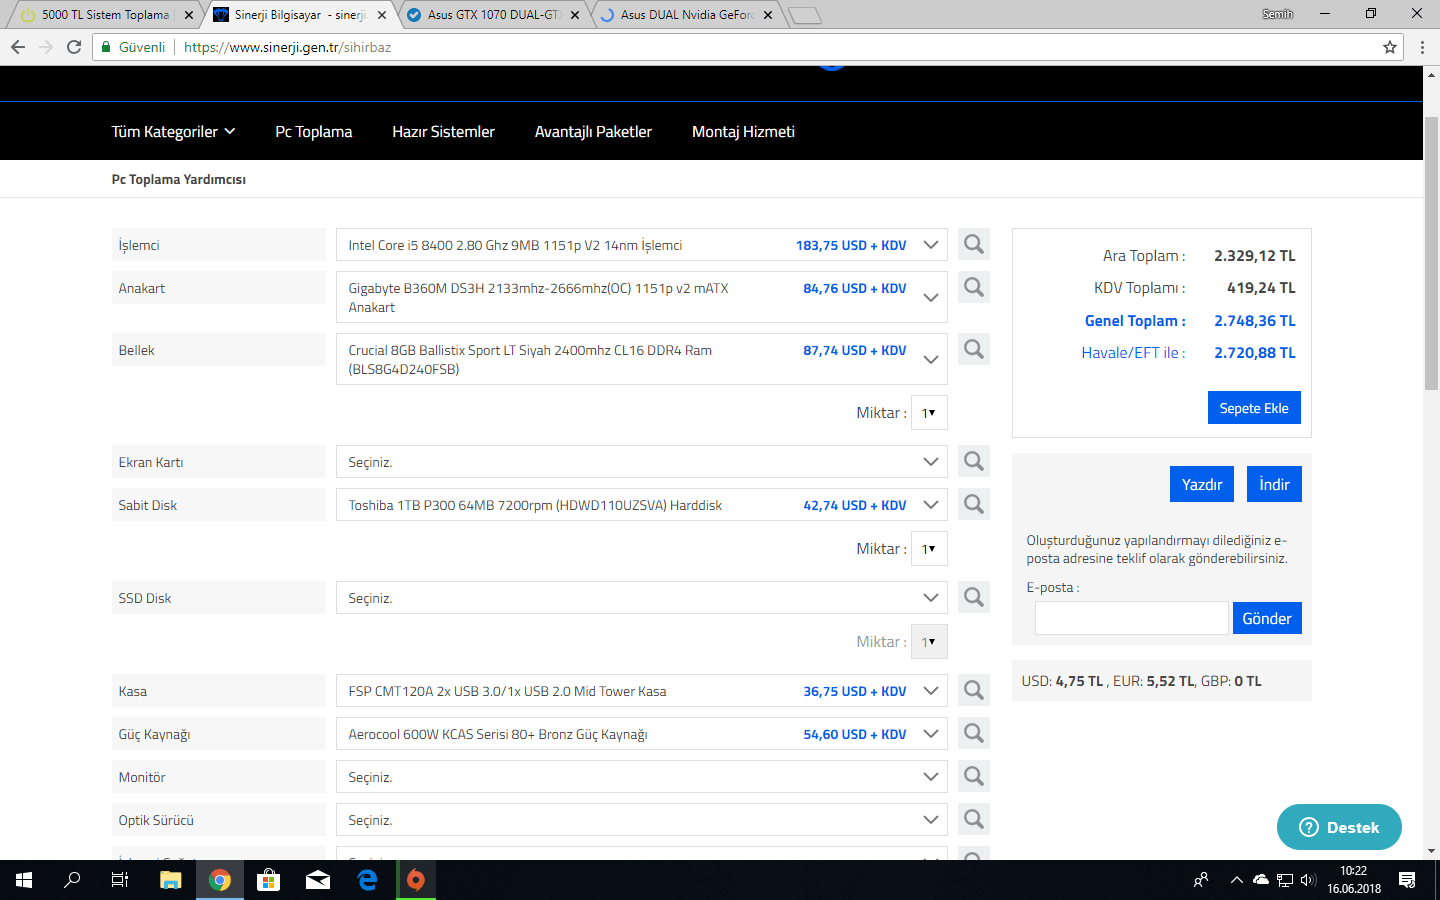This screenshot has width=1440, height=900.
Task: Open the Chrome three-dot menu
Action: 1422,47
